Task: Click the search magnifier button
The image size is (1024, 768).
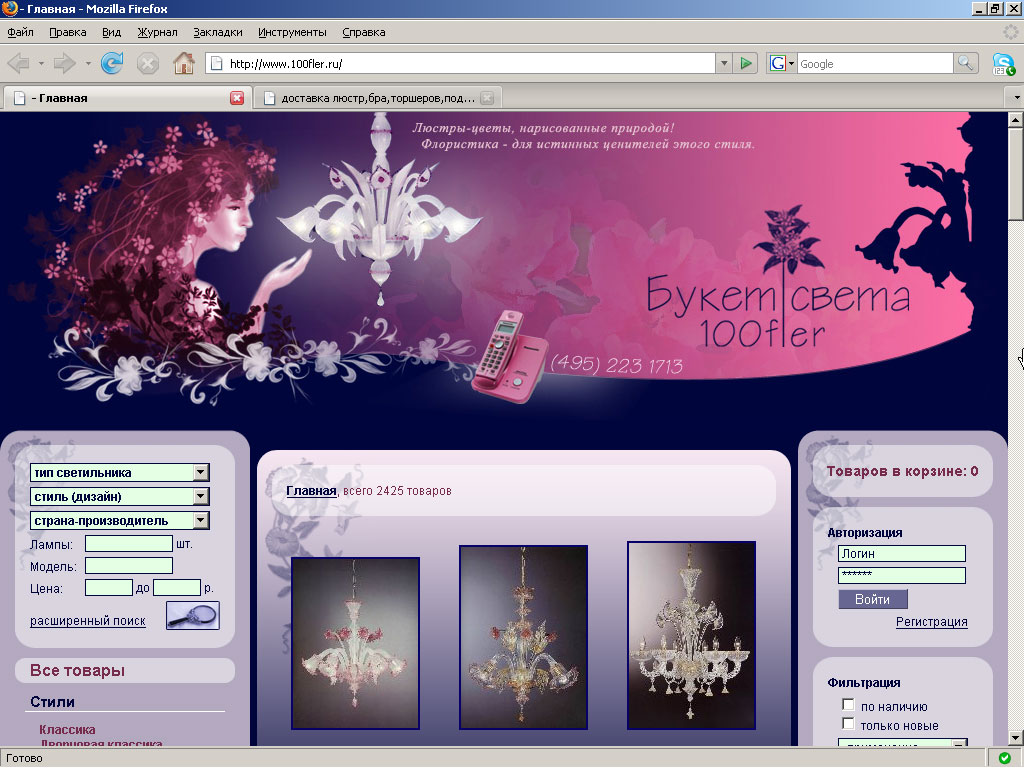Action: click(x=965, y=63)
